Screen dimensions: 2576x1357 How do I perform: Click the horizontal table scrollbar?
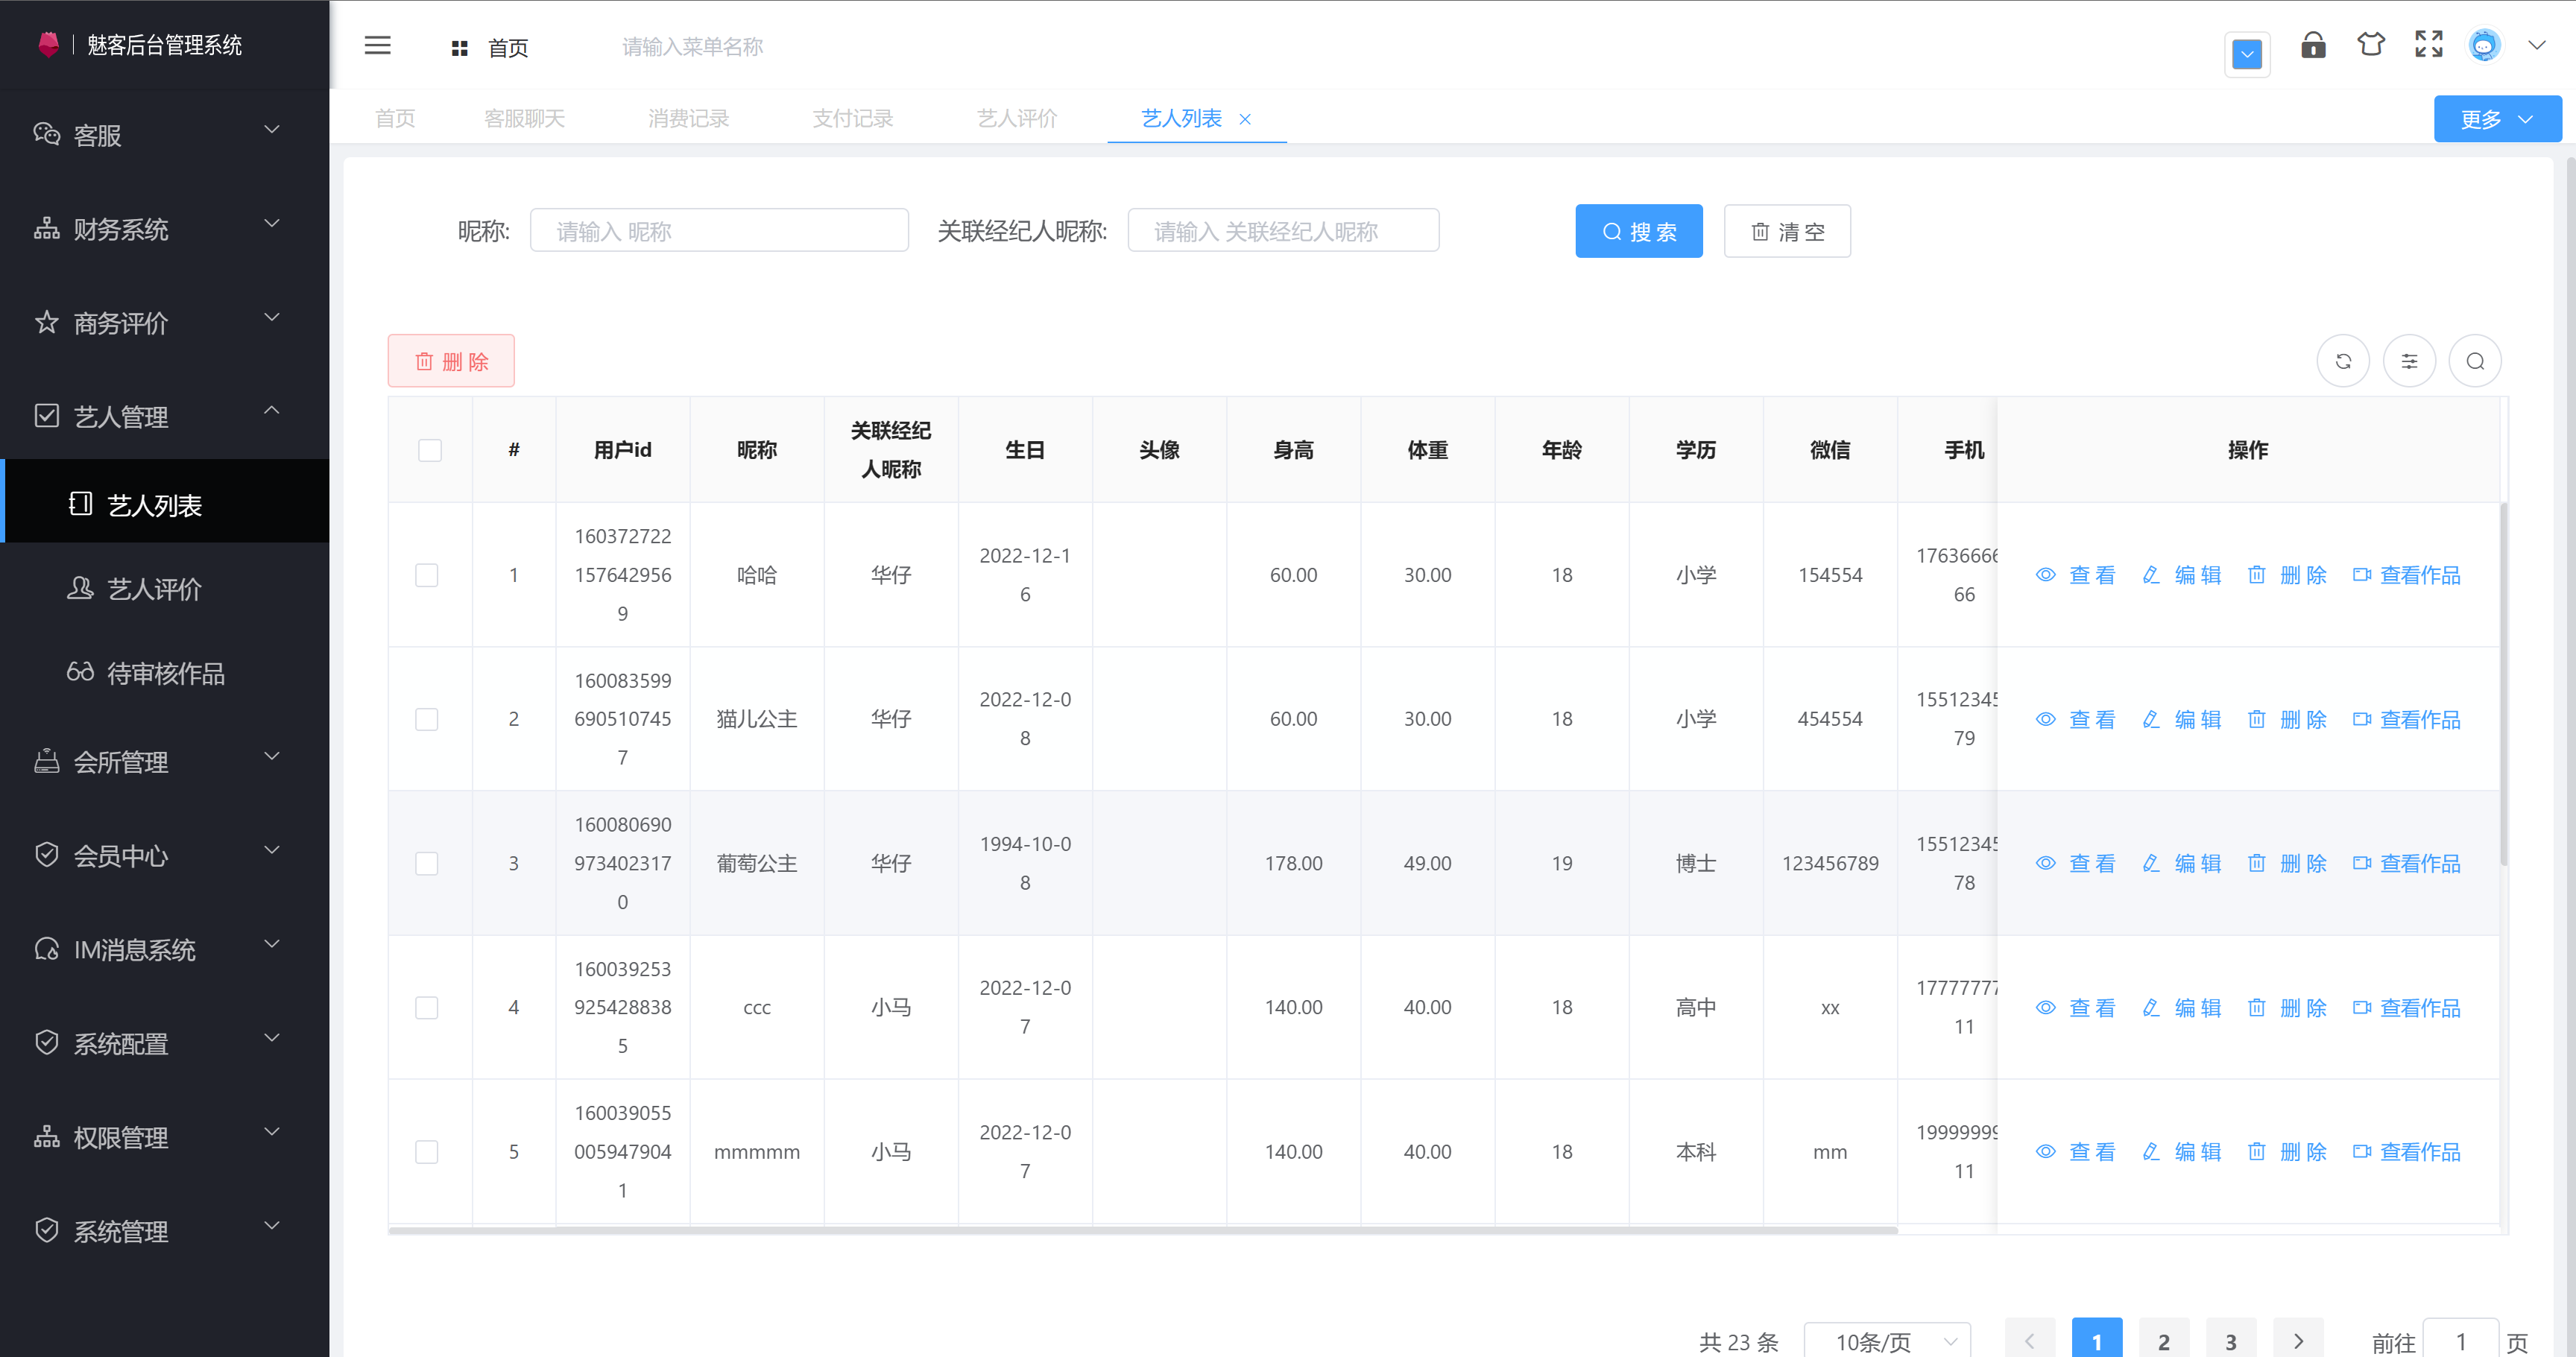pyautogui.click(x=1143, y=1230)
